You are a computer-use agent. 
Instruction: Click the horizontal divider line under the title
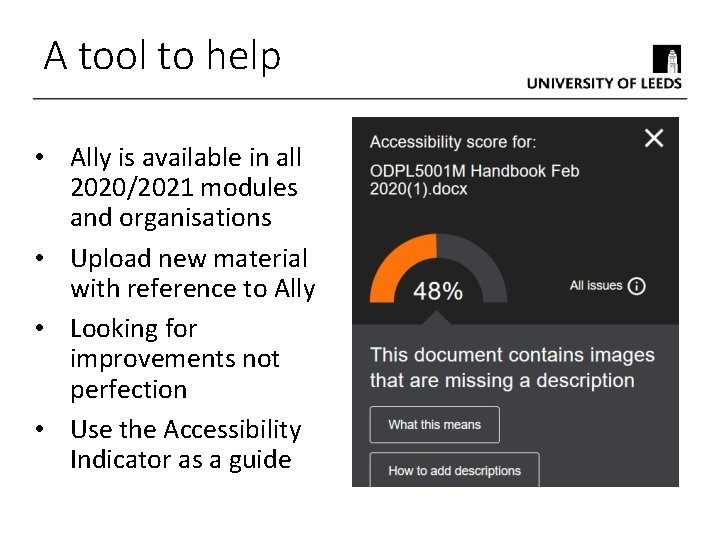coord(360,99)
